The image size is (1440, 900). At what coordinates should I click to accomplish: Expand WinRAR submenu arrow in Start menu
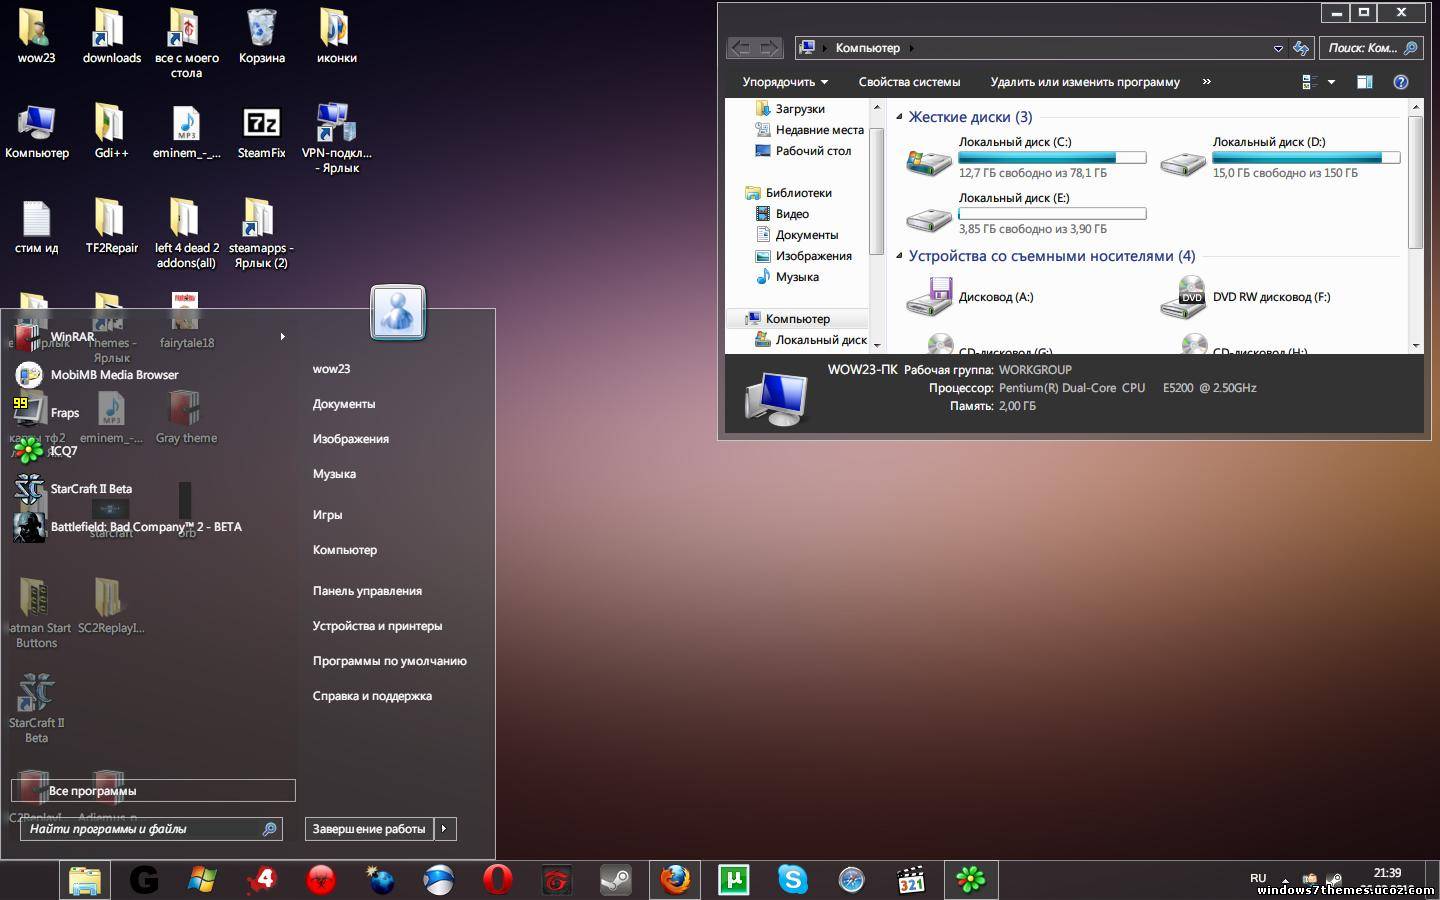(x=283, y=337)
